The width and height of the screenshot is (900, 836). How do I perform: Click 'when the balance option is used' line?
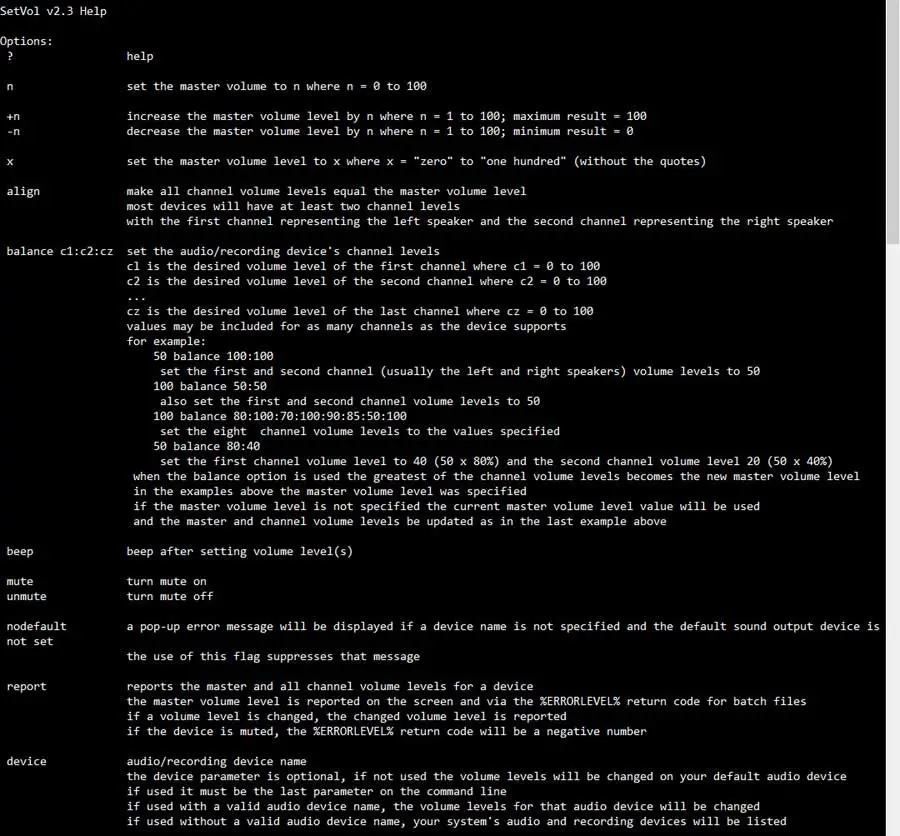point(496,476)
